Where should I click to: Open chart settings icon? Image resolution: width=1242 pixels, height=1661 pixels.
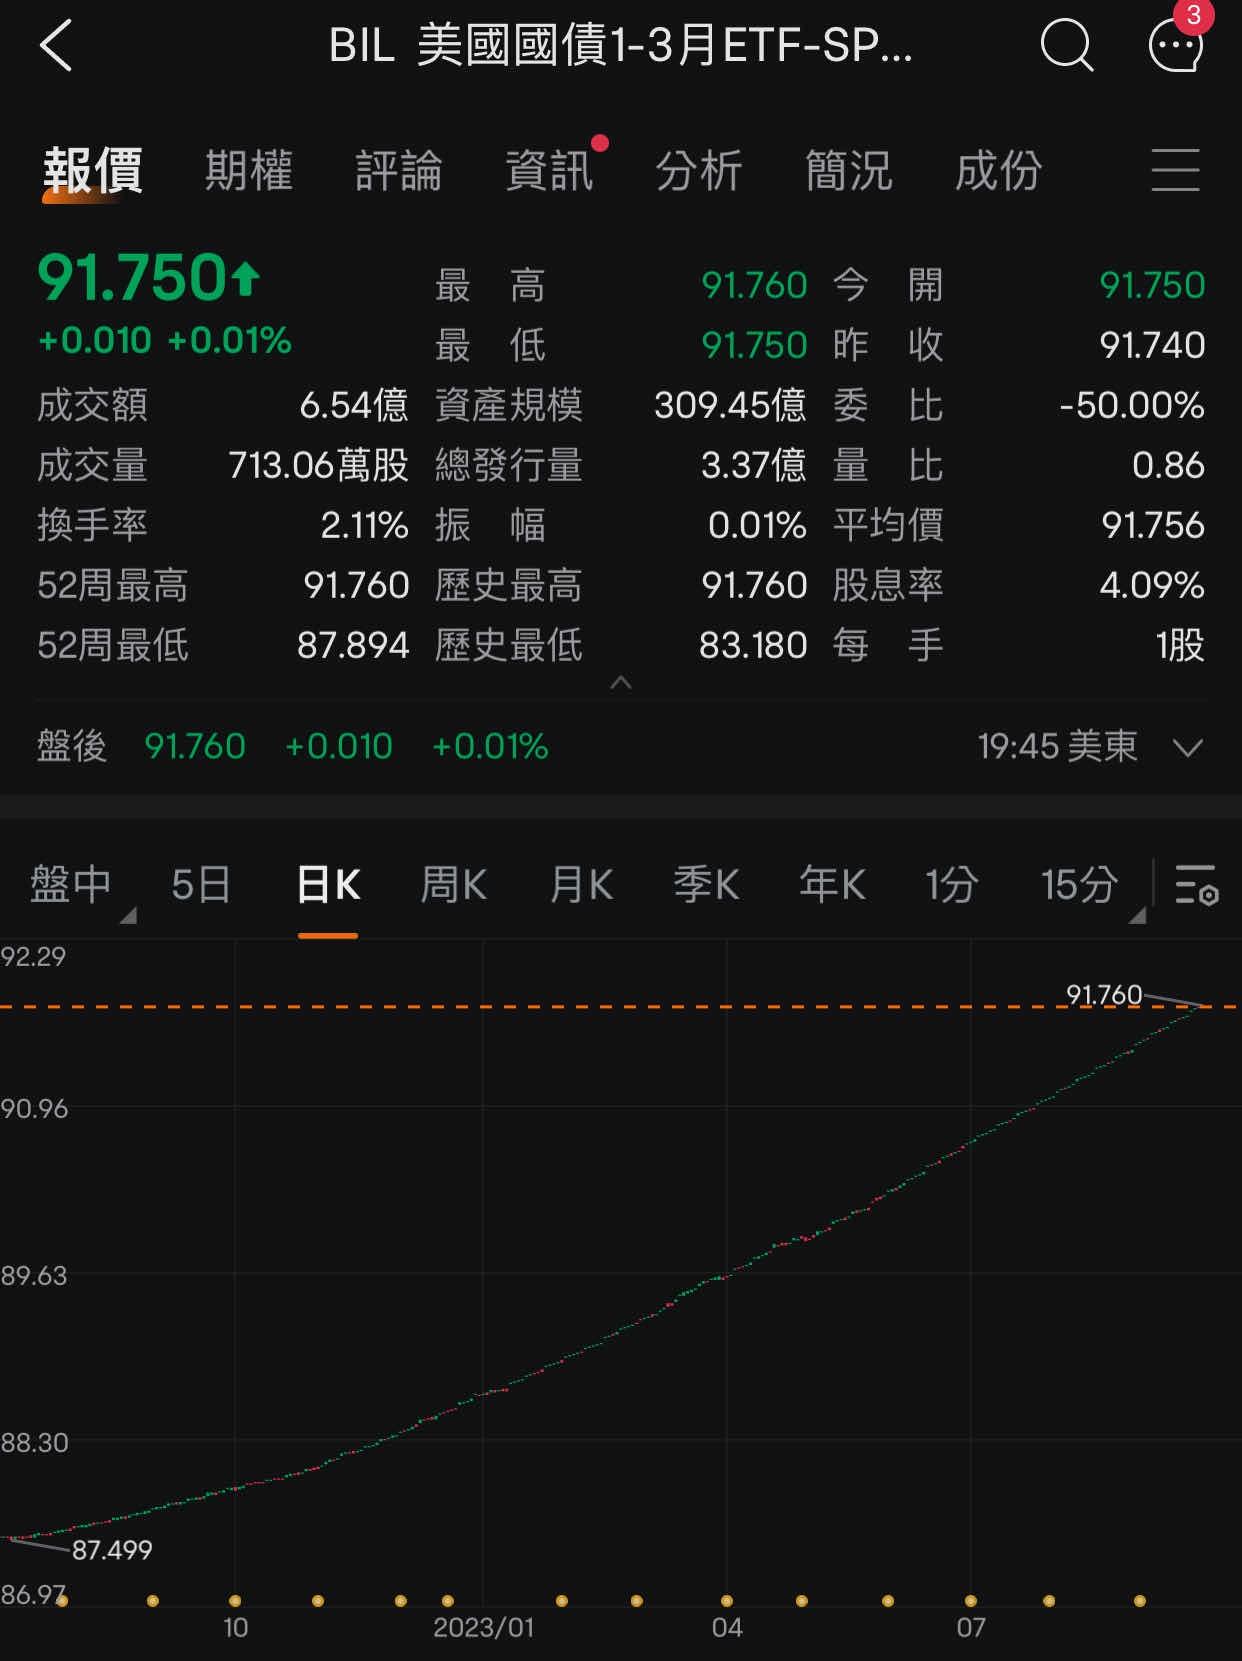pos(1196,885)
